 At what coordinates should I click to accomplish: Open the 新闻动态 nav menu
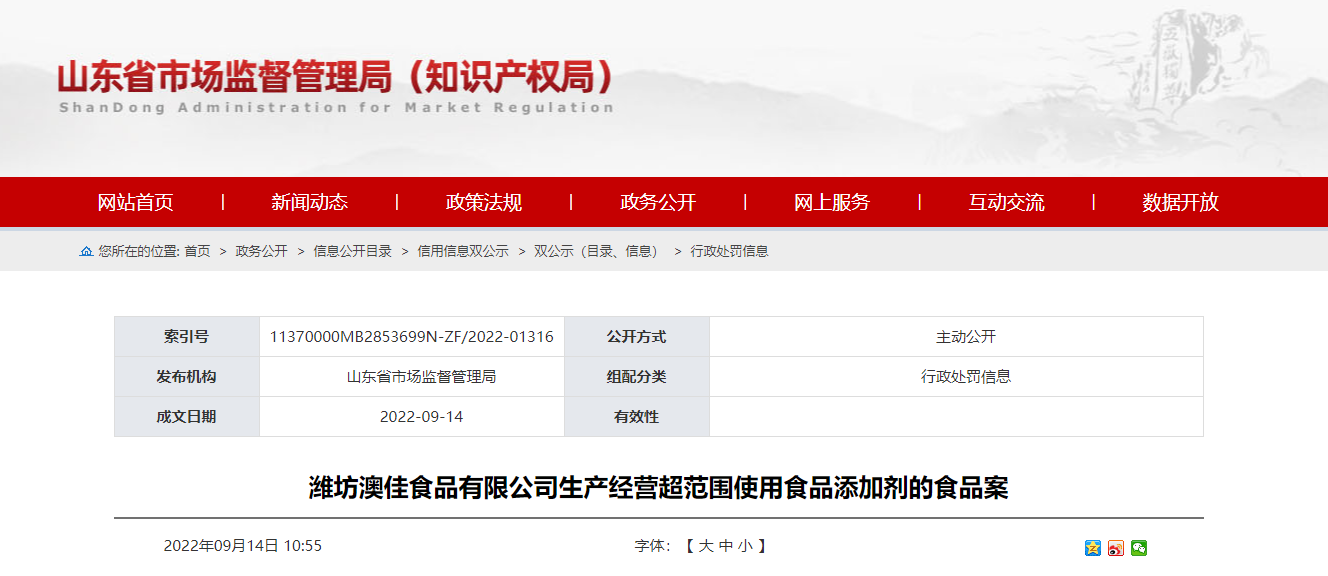click(309, 202)
